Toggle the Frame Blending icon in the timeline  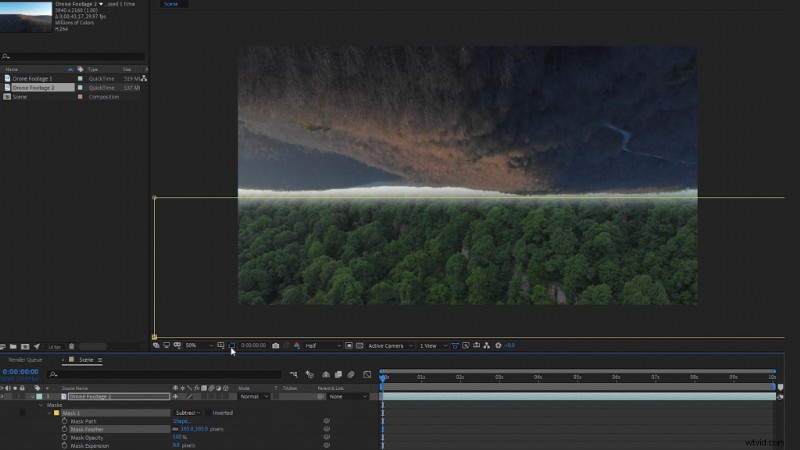click(338, 374)
